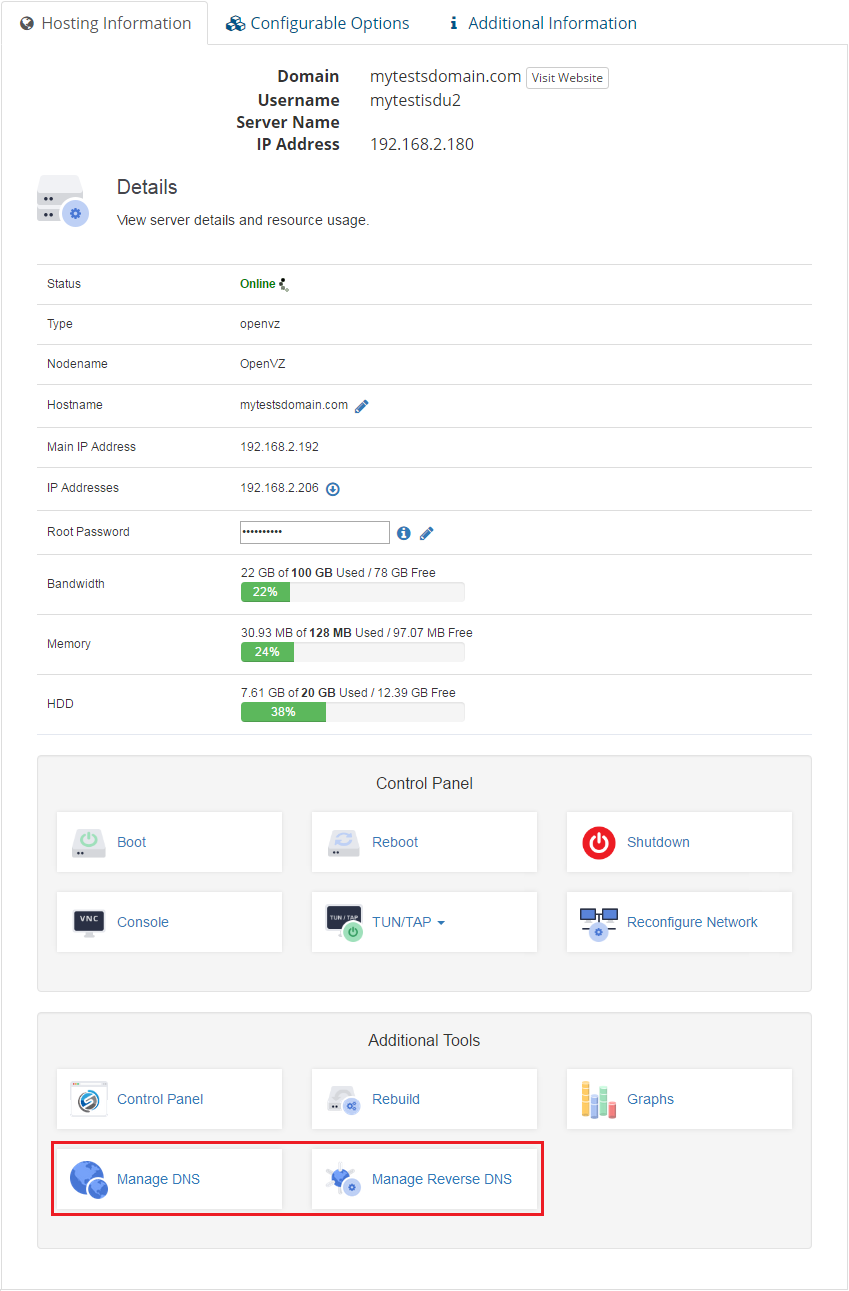Select Reconfigure Network link
The image size is (849, 1291).
(x=692, y=922)
